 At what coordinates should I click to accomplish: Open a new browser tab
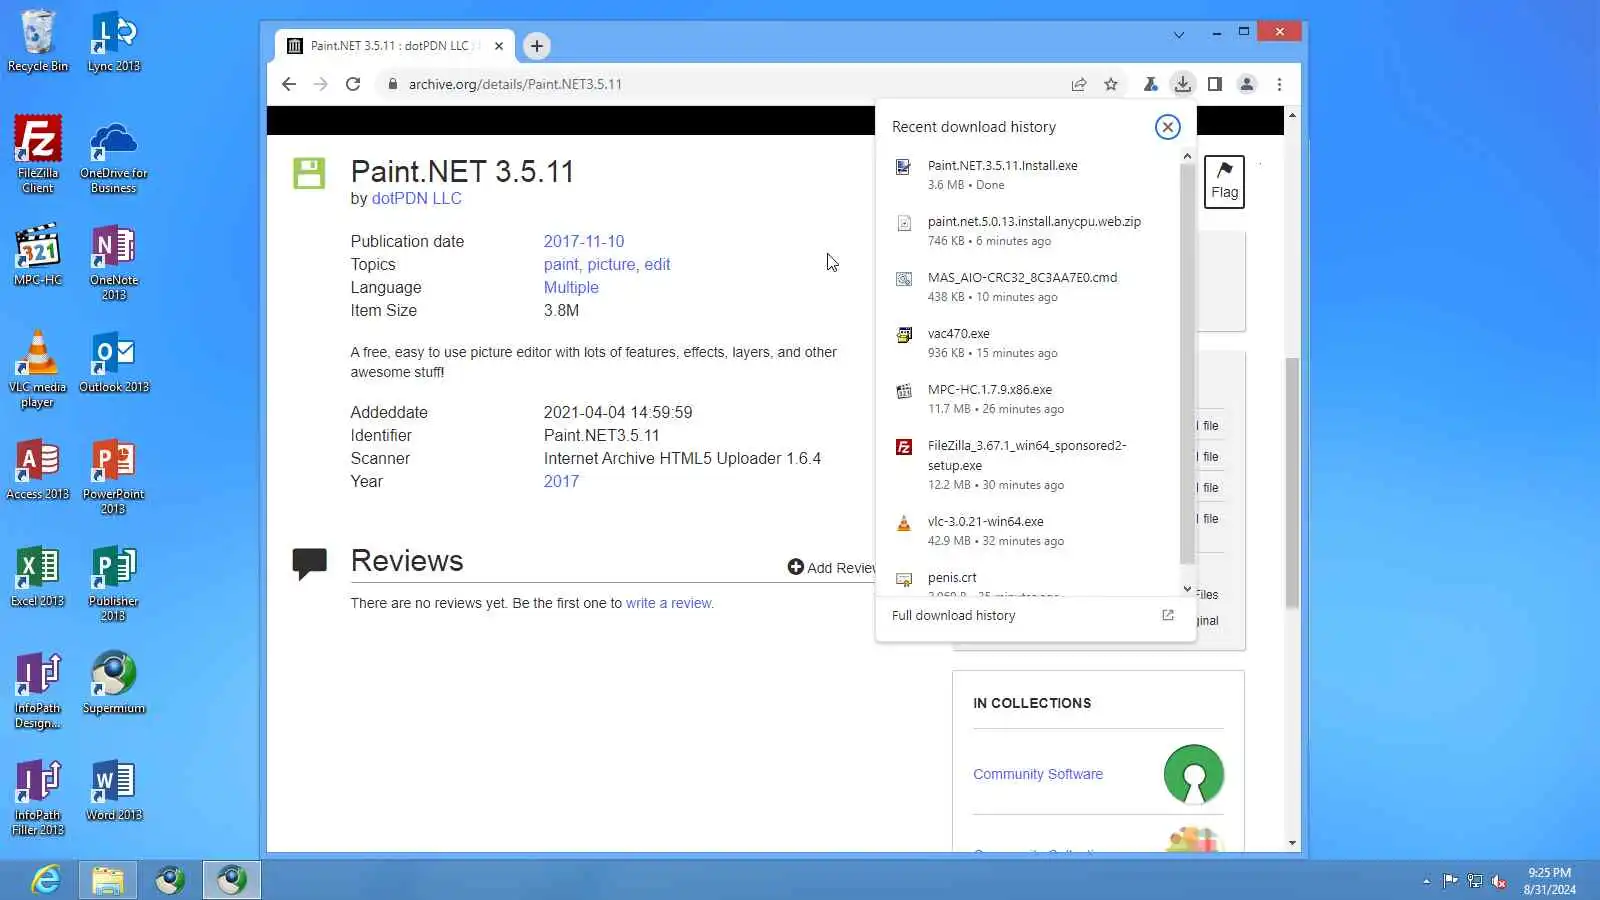click(537, 46)
